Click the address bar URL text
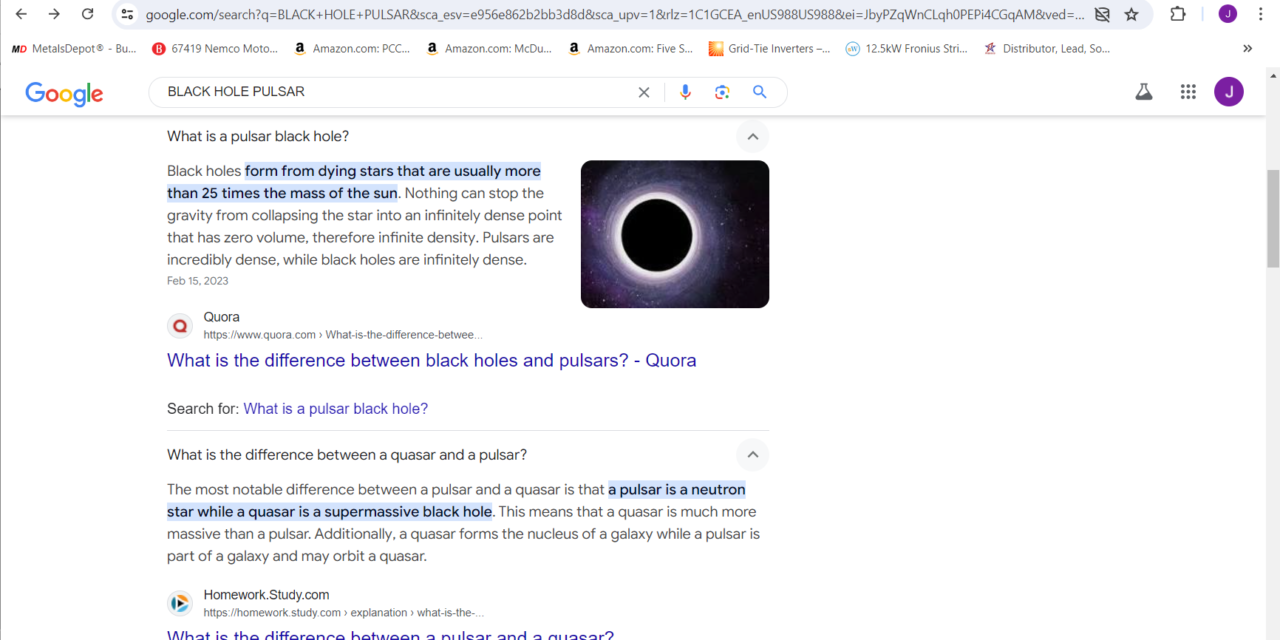This screenshot has width=1280, height=640. (614, 14)
